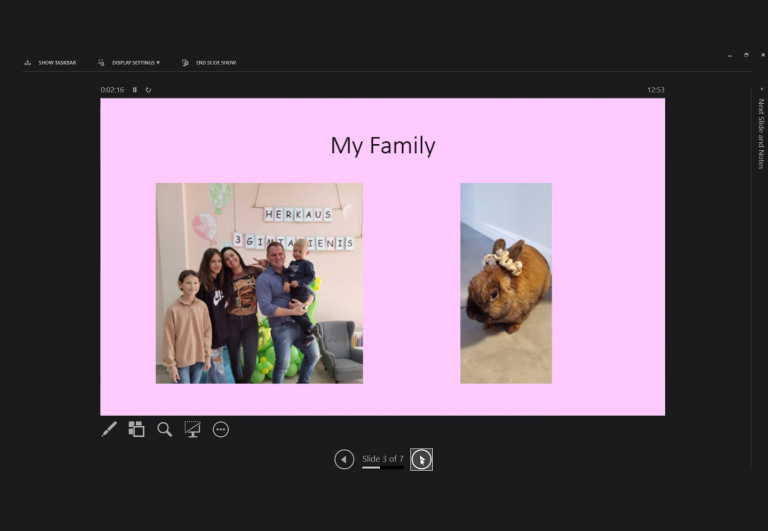Click the Next Slide and Notes vertical label
The height and width of the screenshot is (531, 768).
point(761,134)
